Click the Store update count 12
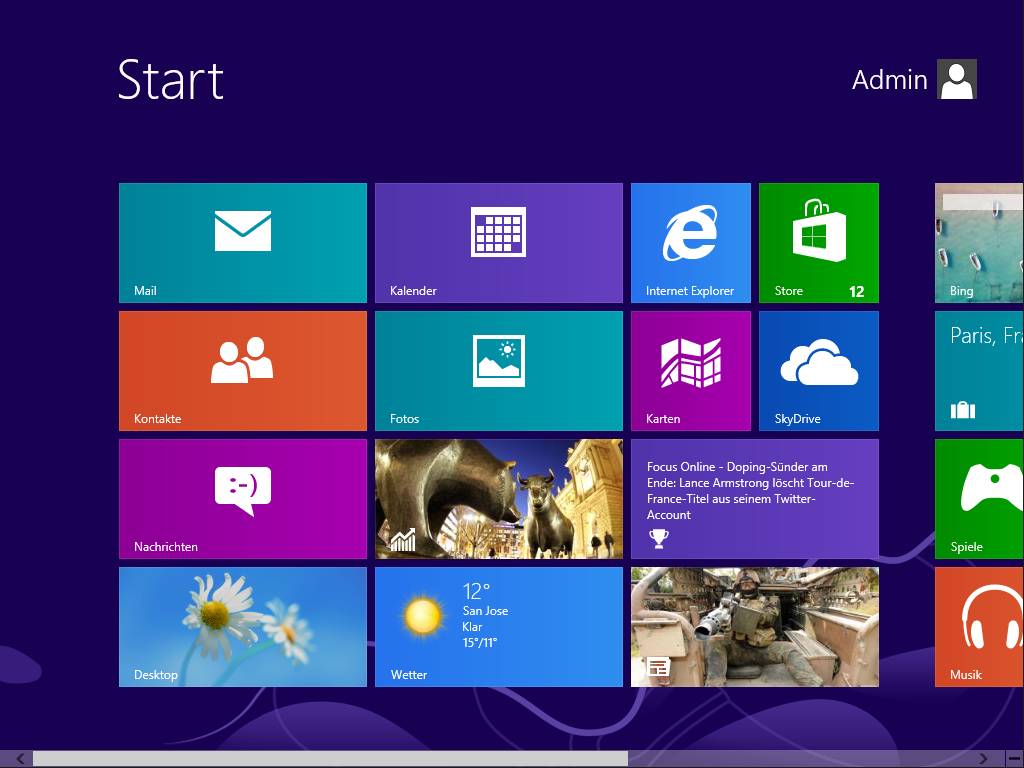 click(x=856, y=291)
